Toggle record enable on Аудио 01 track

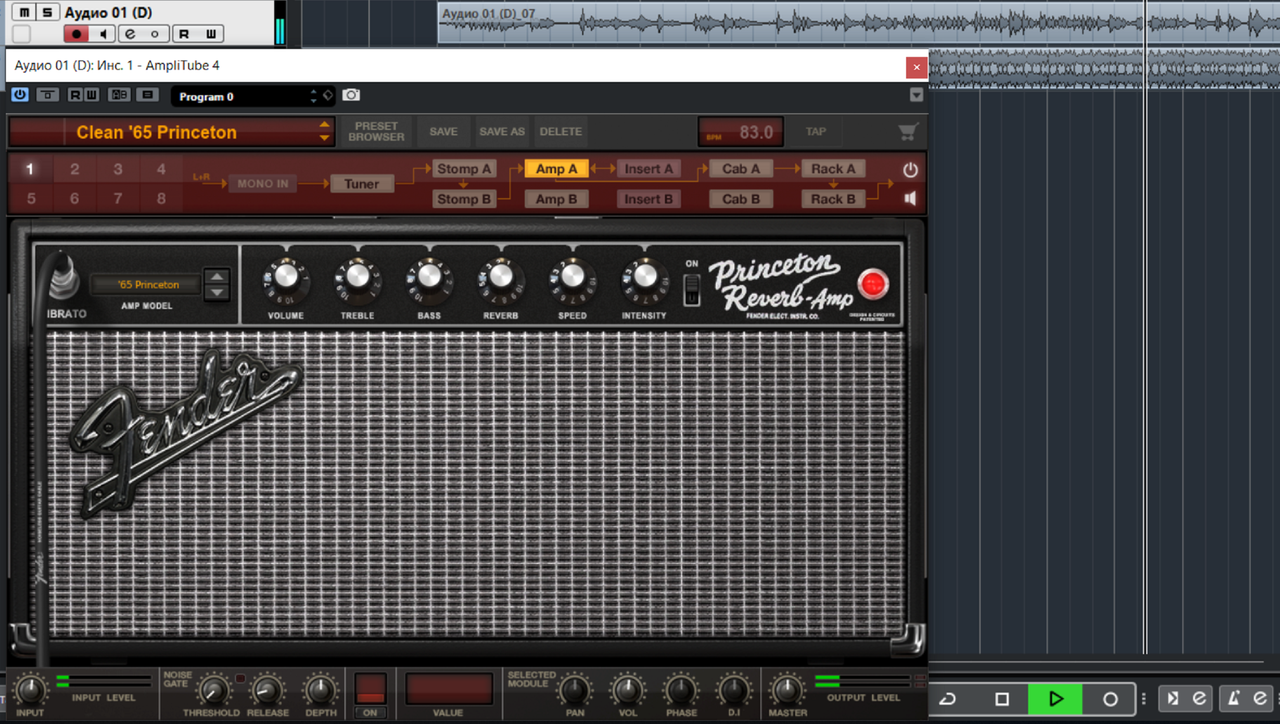point(75,34)
